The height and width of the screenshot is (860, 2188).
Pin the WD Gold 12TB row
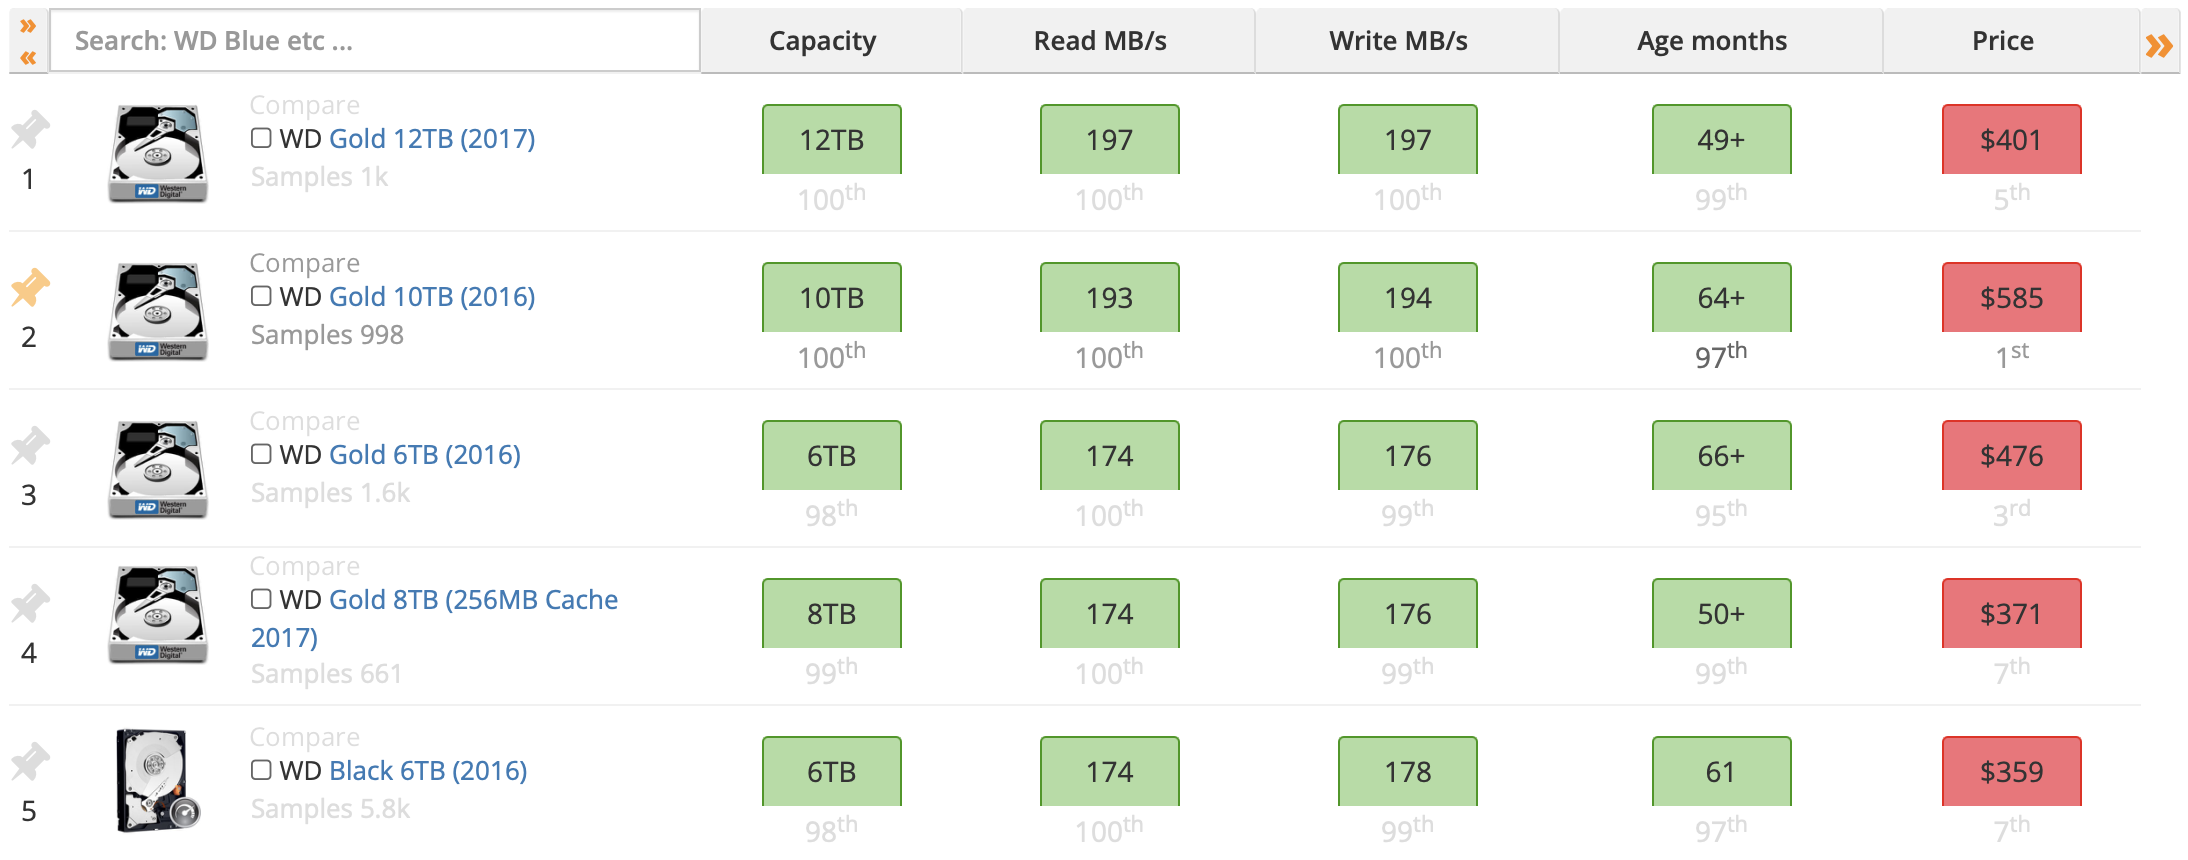coord(30,130)
